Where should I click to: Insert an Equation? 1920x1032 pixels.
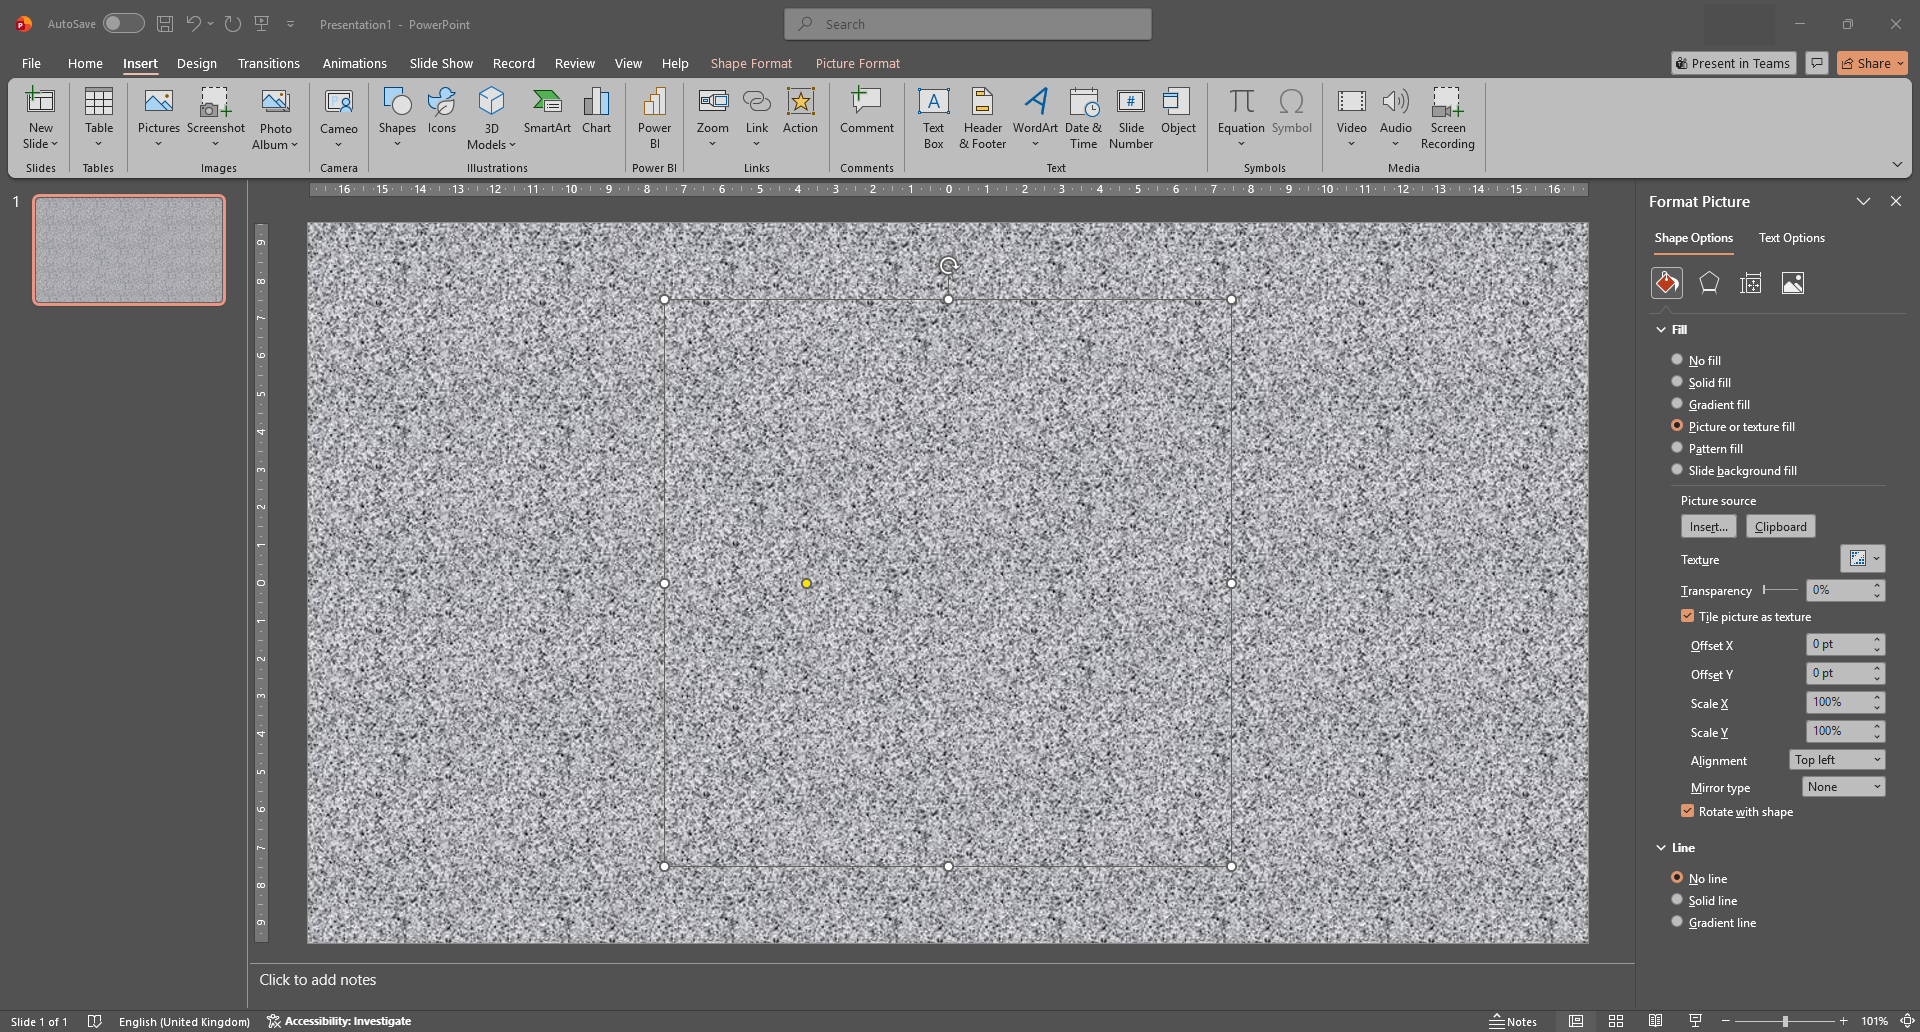click(x=1241, y=117)
